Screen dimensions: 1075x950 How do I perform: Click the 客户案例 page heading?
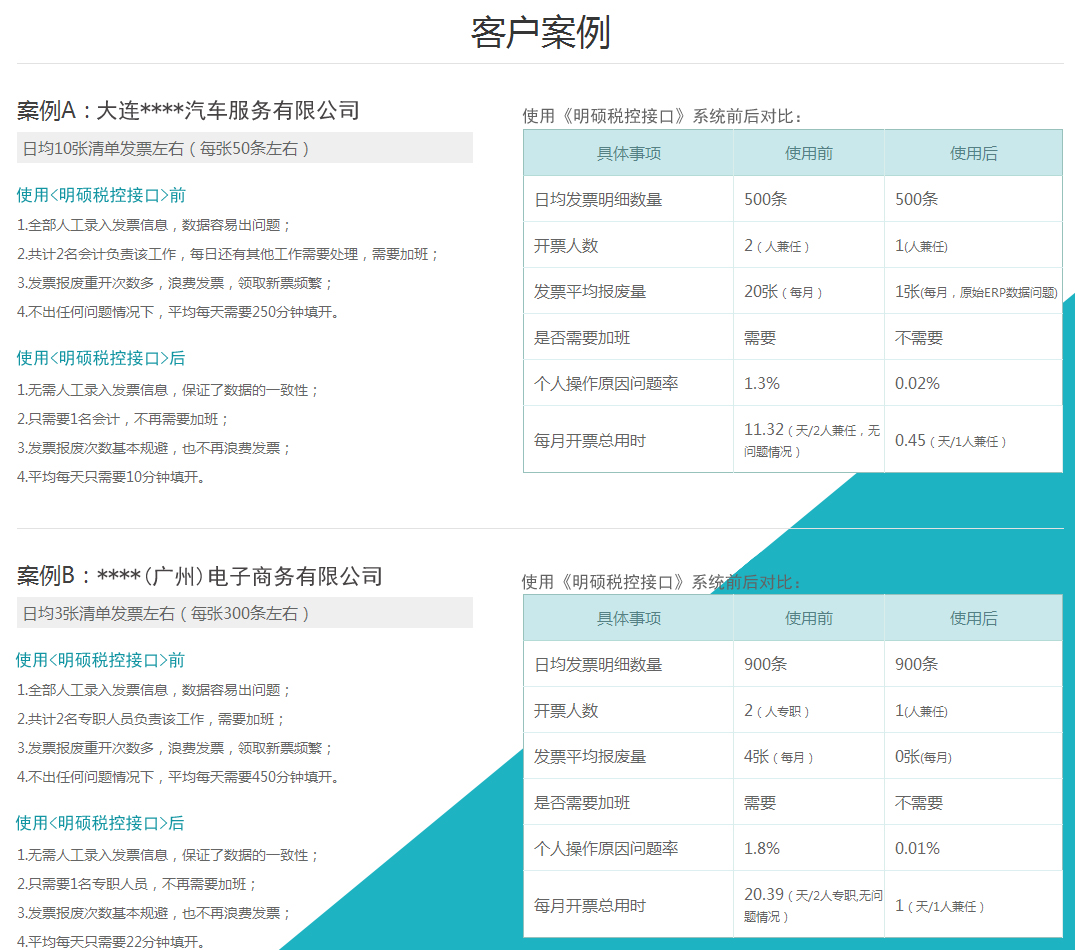540,32
